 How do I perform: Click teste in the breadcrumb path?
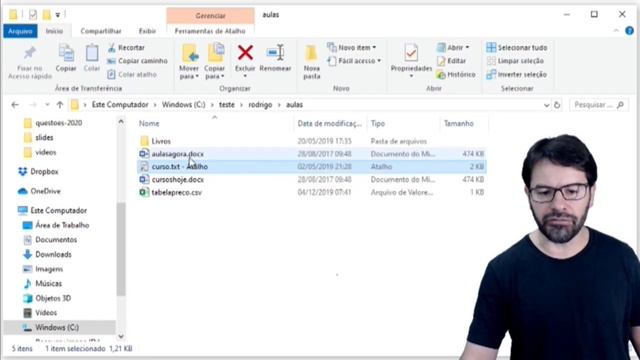click(x=227, y=105)
